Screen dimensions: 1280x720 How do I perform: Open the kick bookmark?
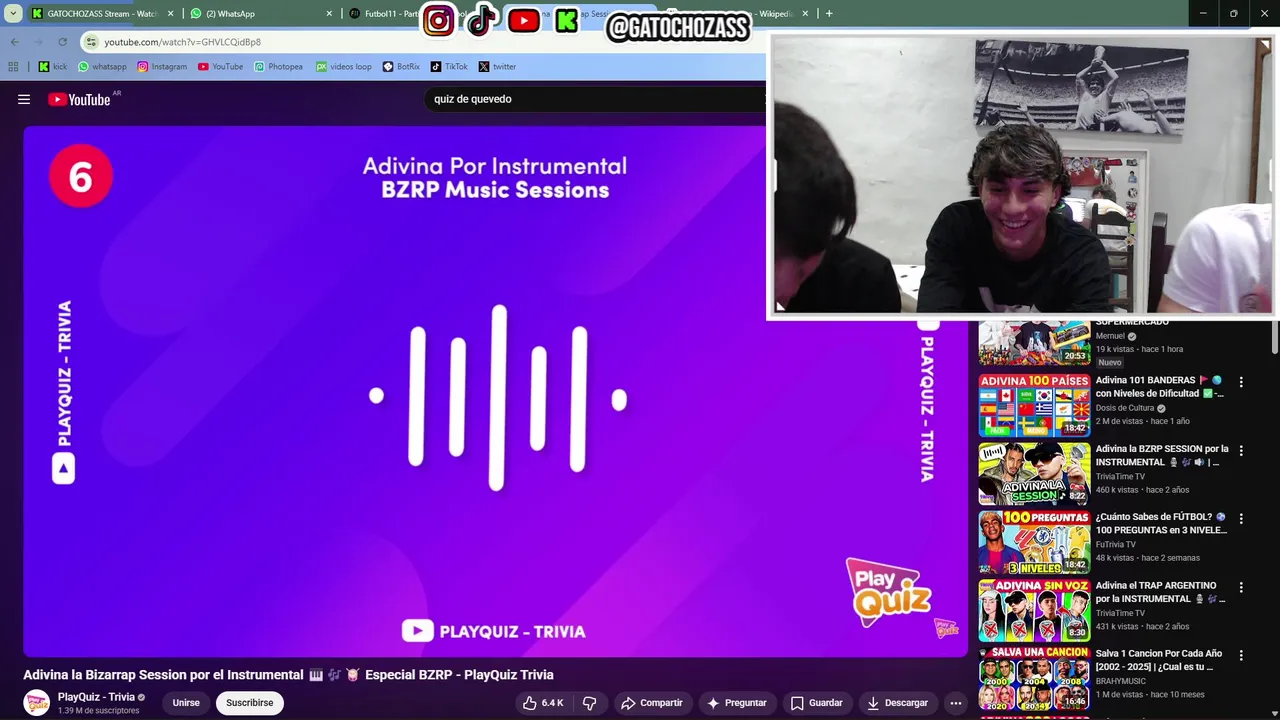53,67
